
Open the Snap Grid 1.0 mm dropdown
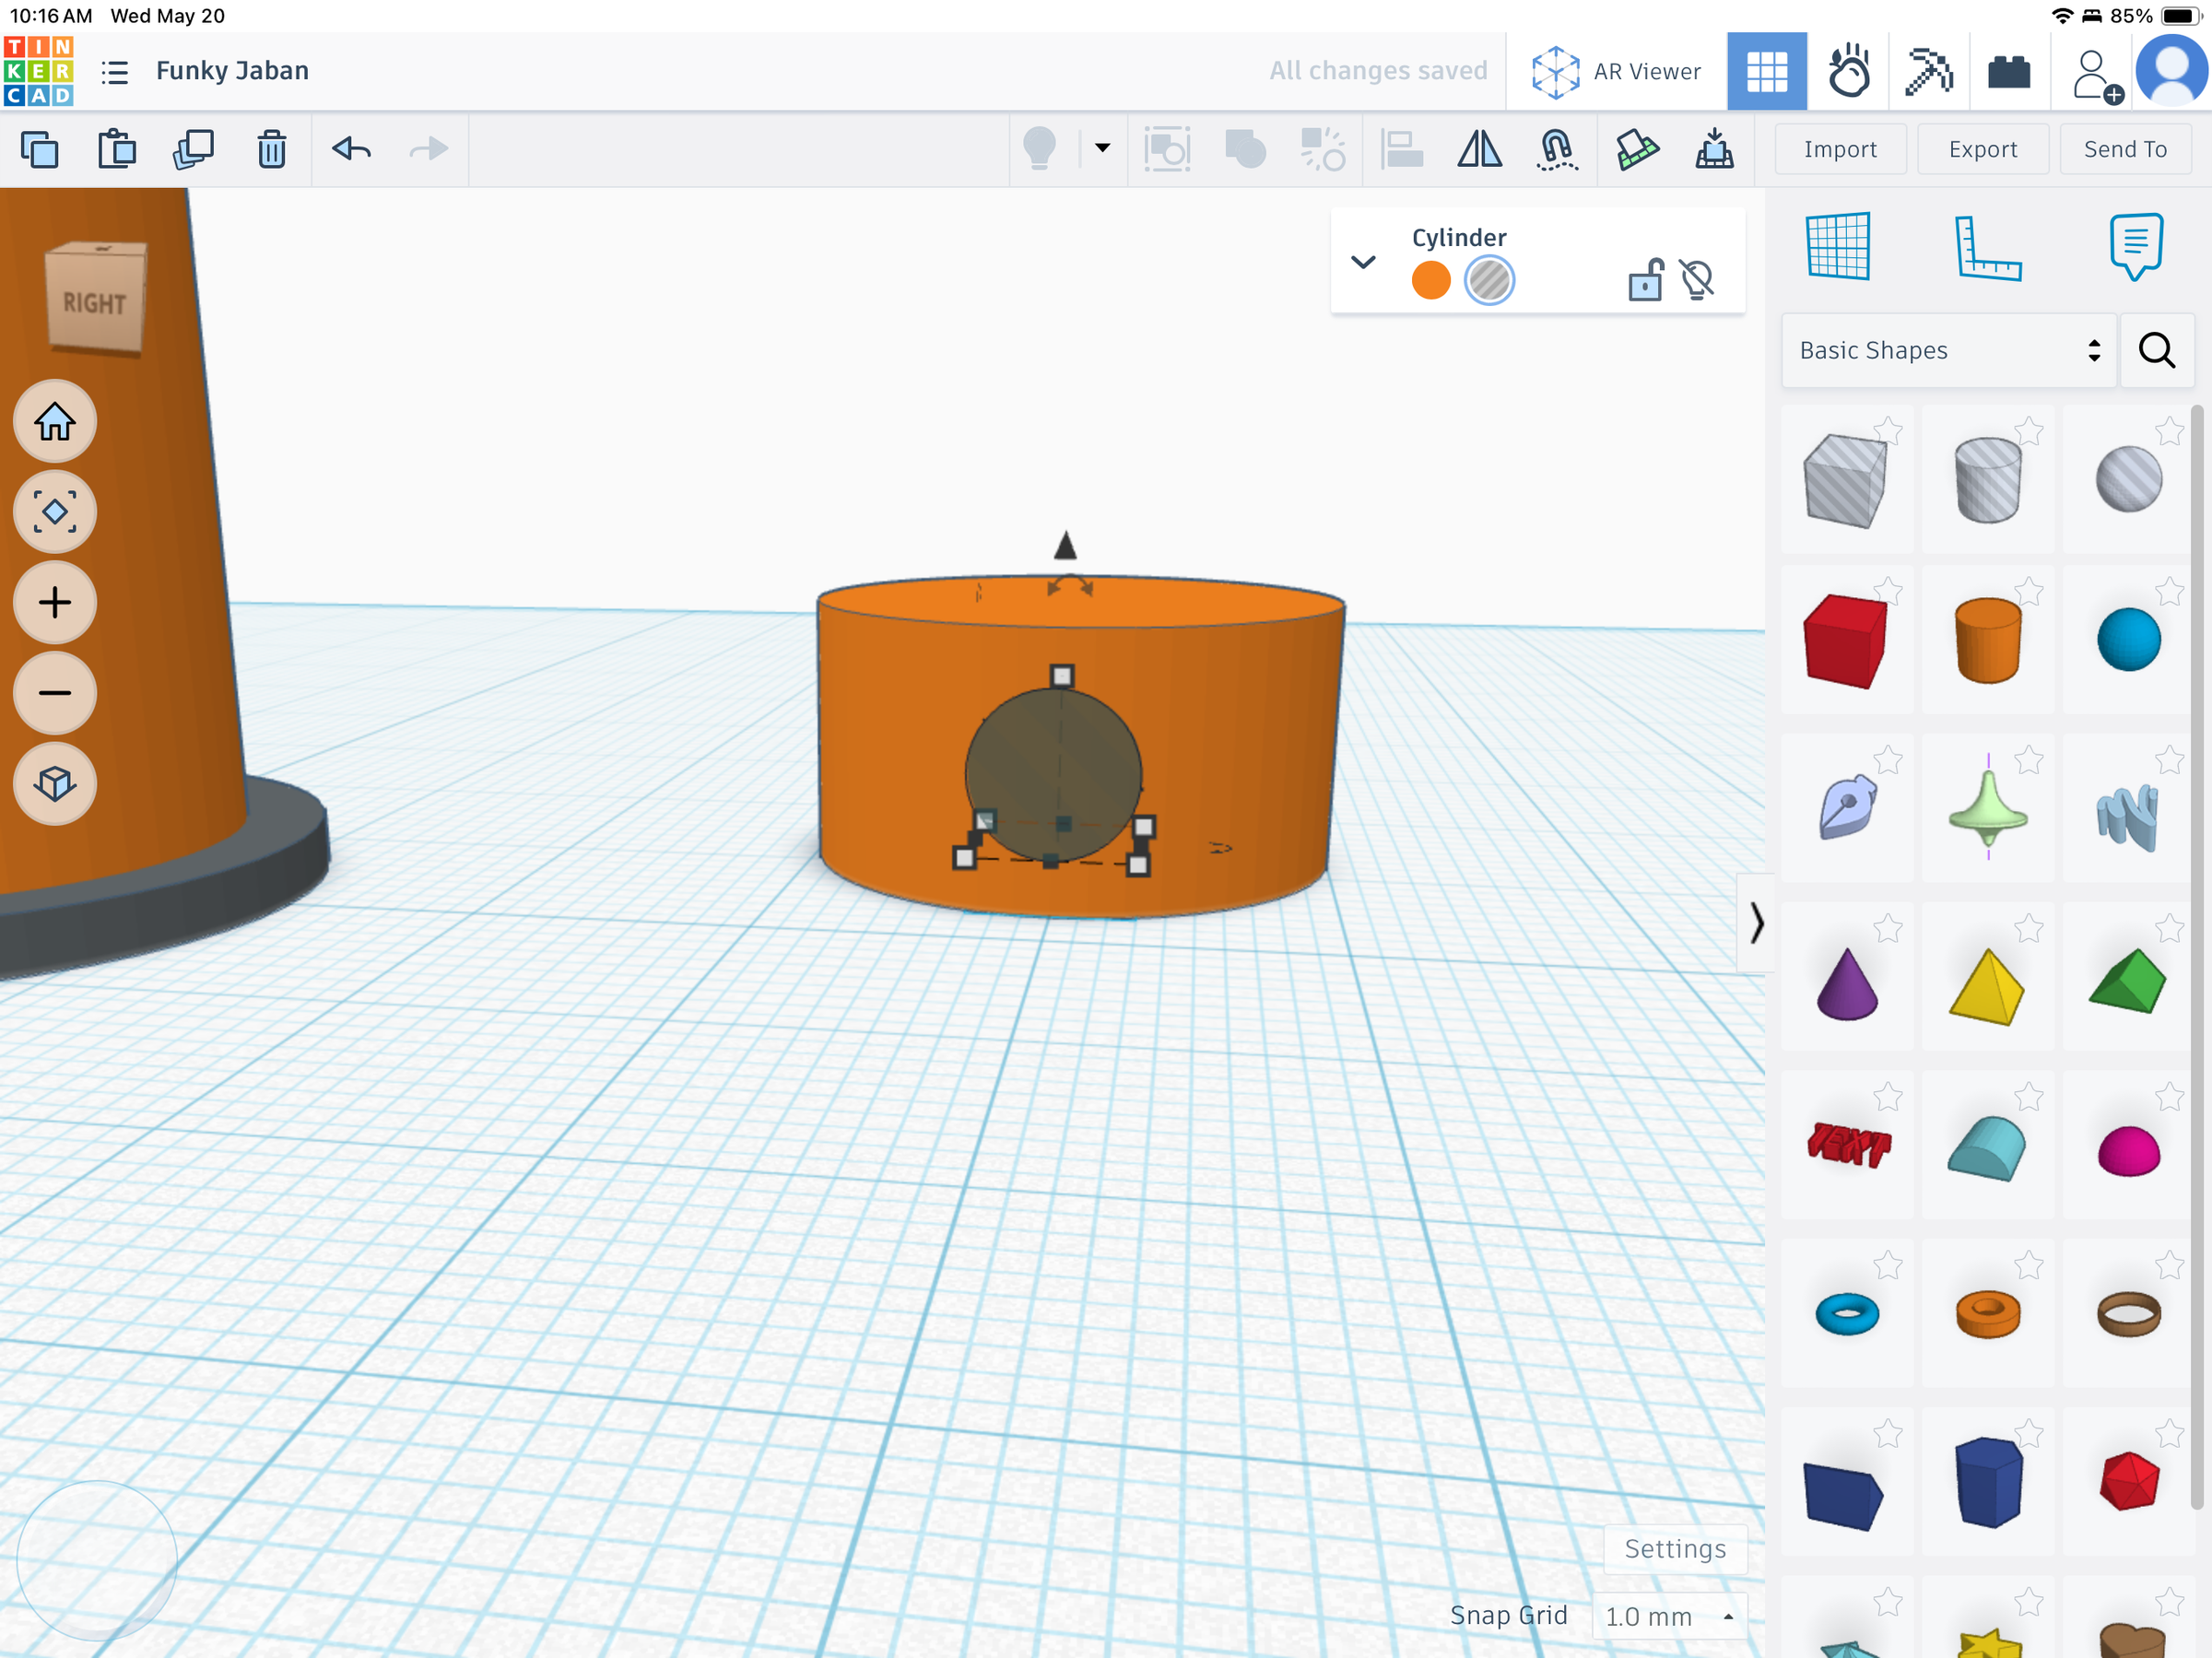pyautogui.click(x=1668, y=1616)
